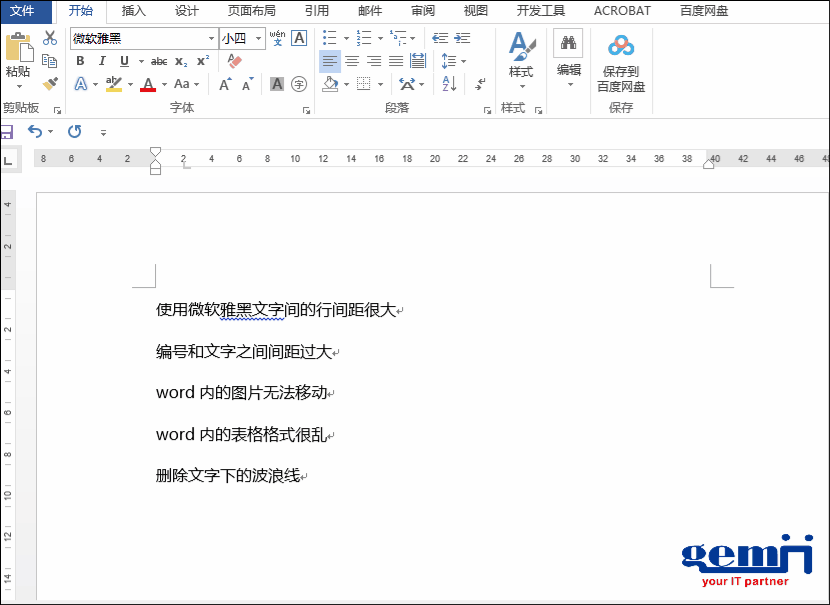Viewport: 830px width, 605px height.
Task: Click the Copy icon in clipboard group
Action: pos(50,60)
